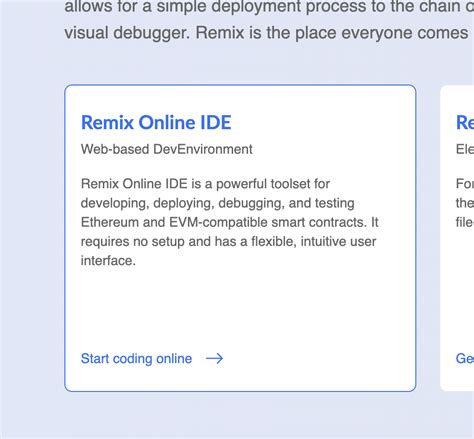Click the text "Ethereum and EVM-compatible smart contracts. It"

(230, 222)
